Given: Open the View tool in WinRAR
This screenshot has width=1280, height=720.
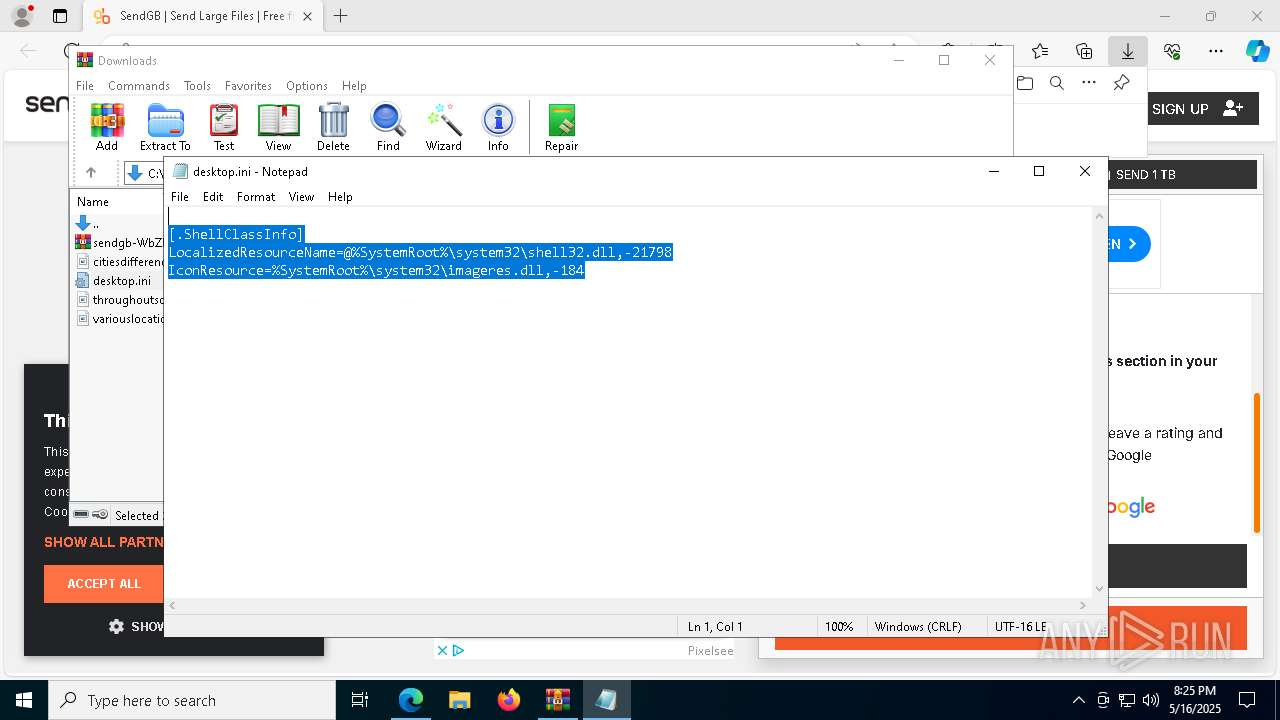Looking at the screenshot, I should click(278, 127).
